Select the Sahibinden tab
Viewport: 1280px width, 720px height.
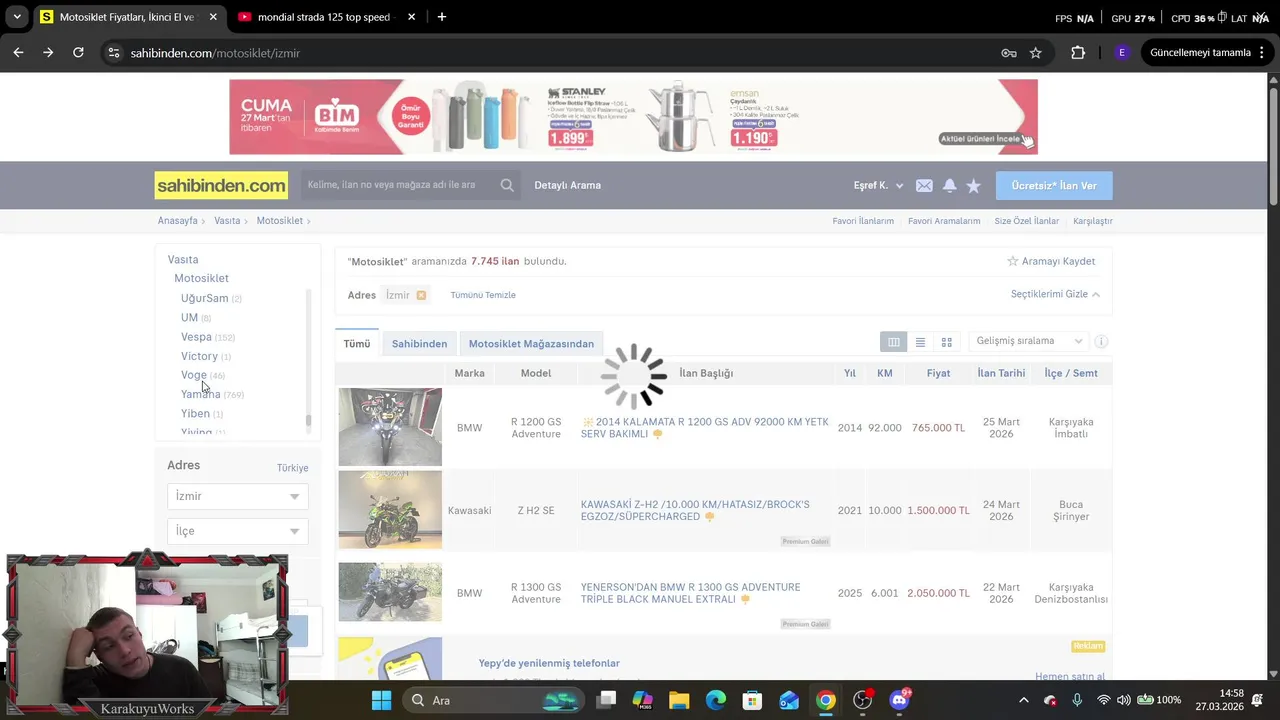[x=419, y=343]
